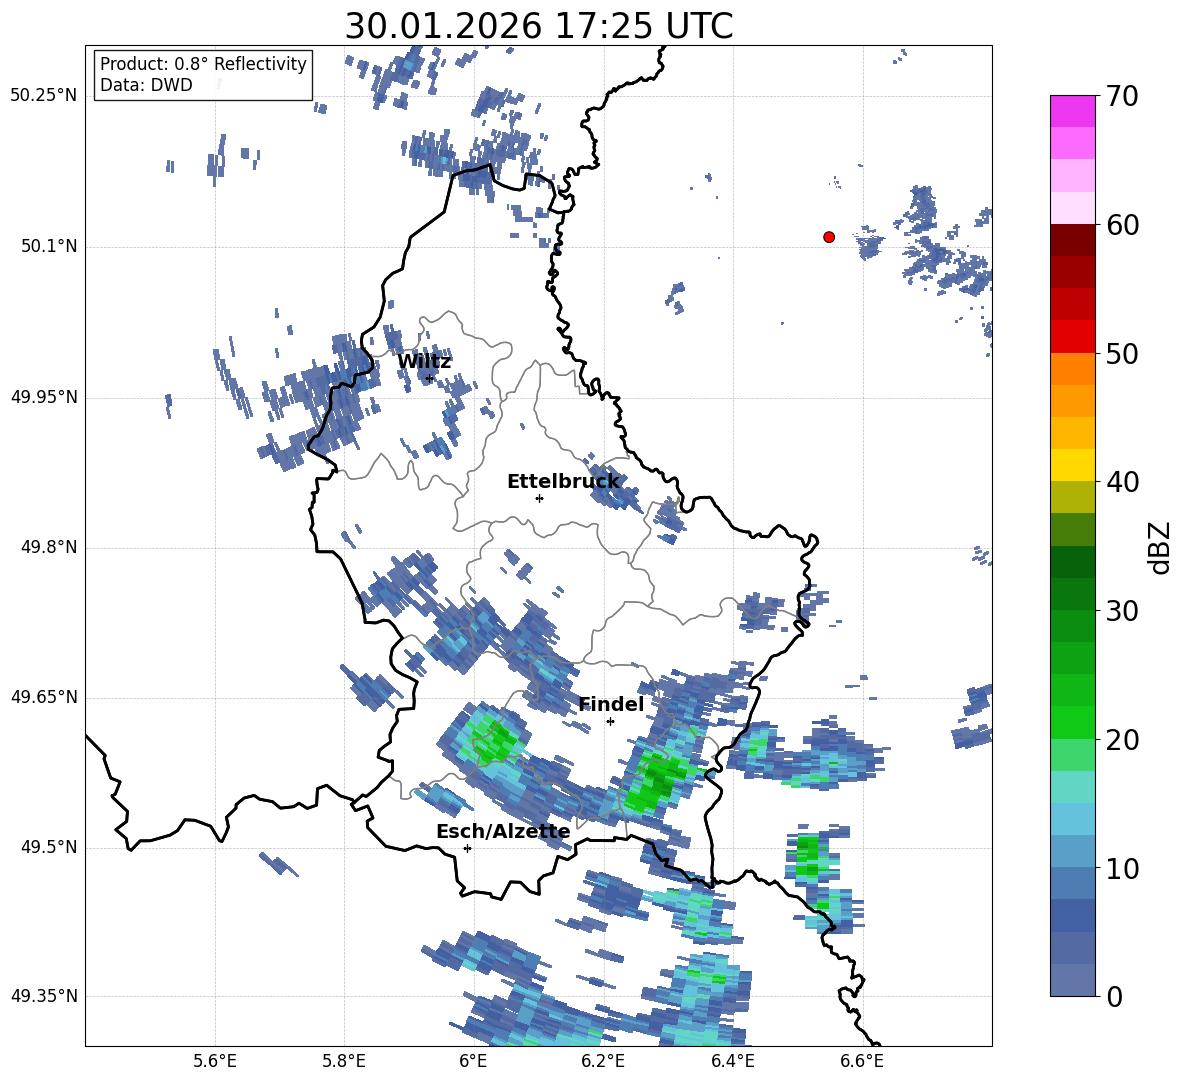Image resolution: width=1184 pixels, height=1081 pixels.
Task: Click the 6.2°E longitude label
Action: tap(603, 1061)
